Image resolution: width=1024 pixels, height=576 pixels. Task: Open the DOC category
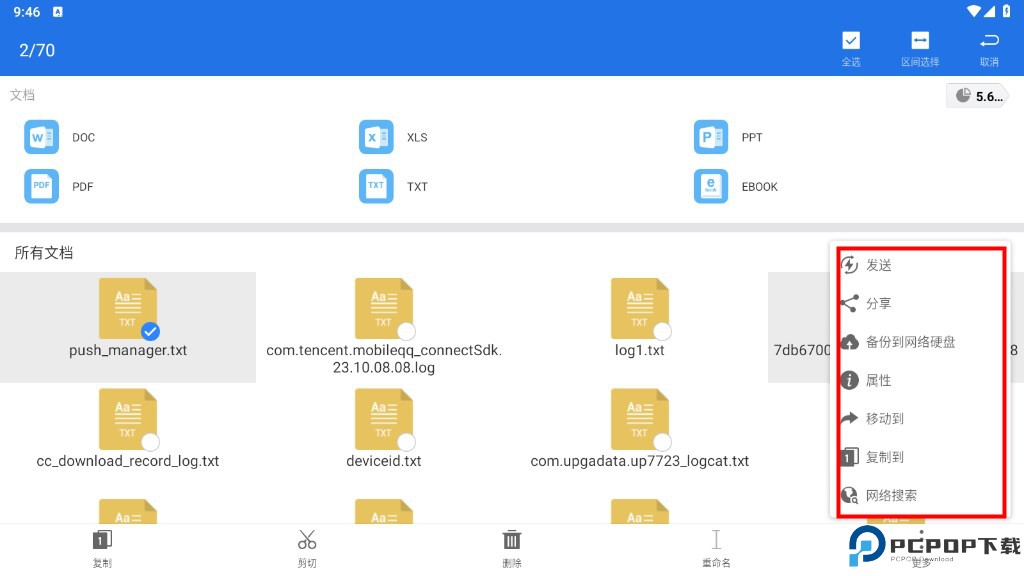(x=41, y=137)
